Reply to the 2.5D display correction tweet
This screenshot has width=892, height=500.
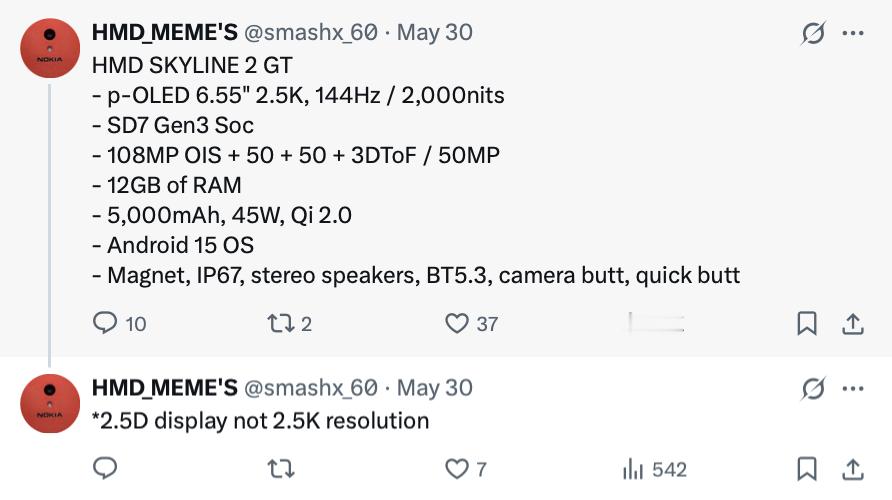tap(105, 468)
